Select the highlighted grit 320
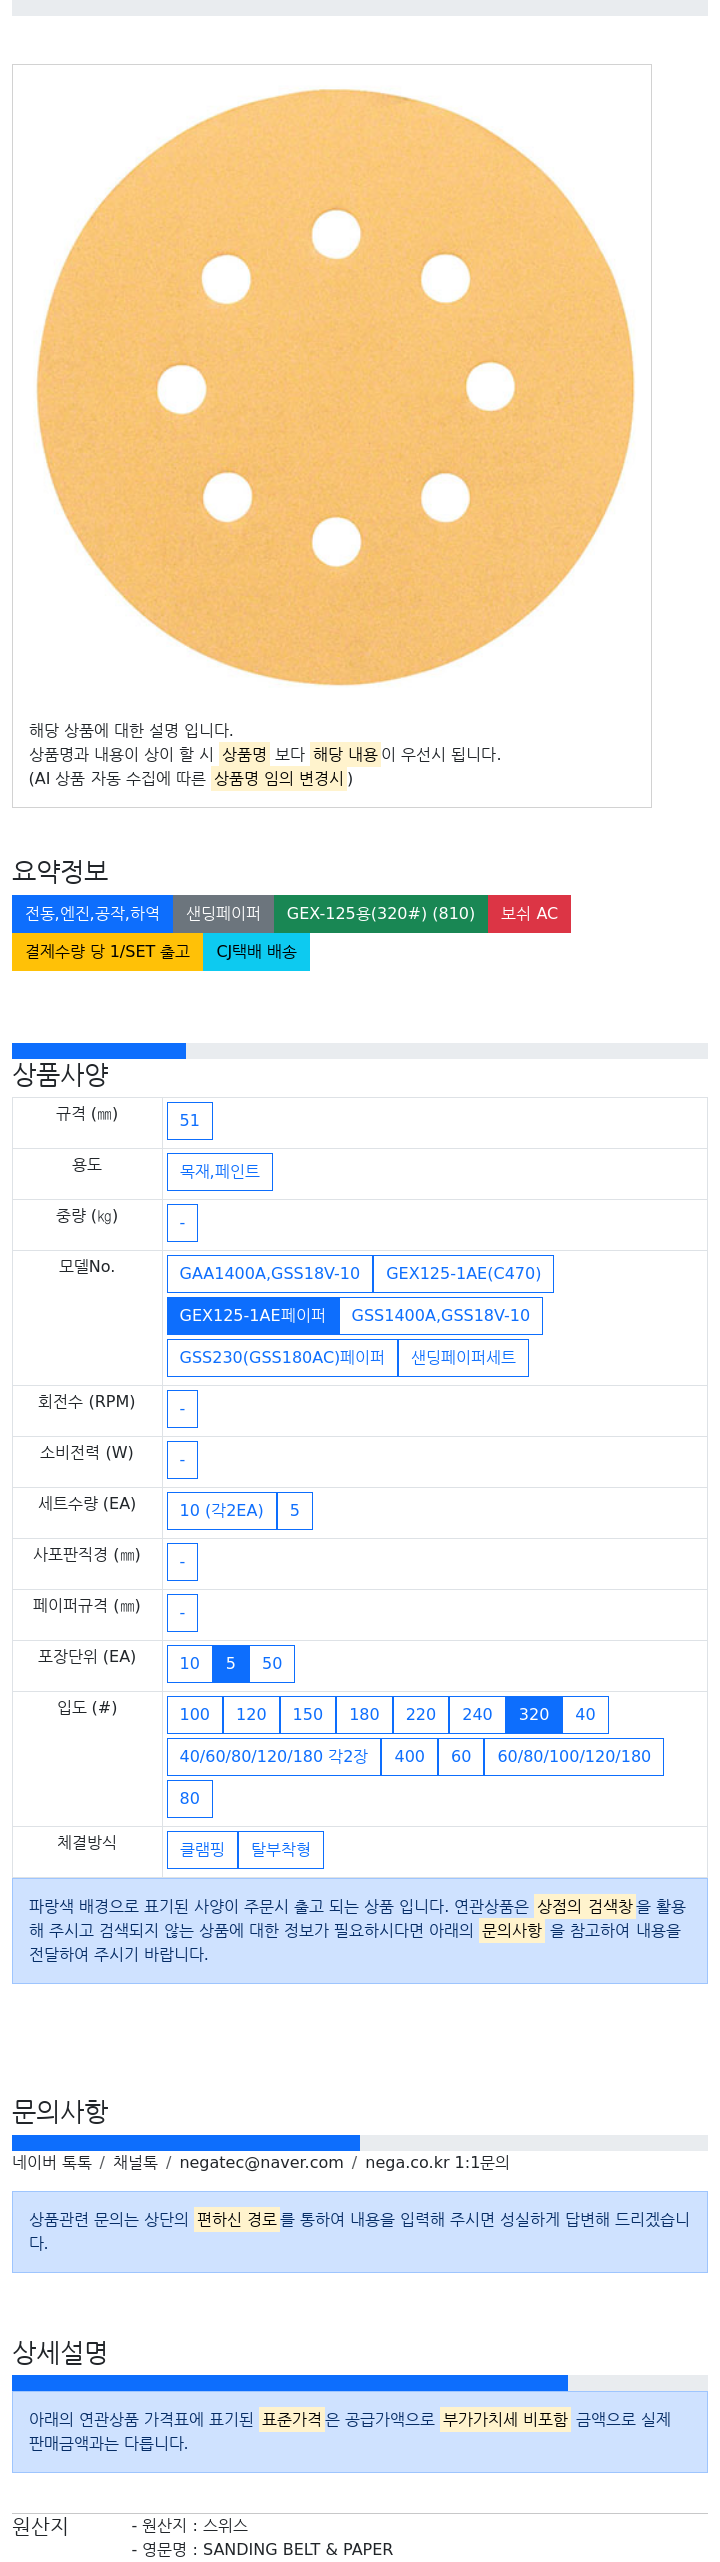Screen dimensions: 720x2562 tap(534, 1715)
